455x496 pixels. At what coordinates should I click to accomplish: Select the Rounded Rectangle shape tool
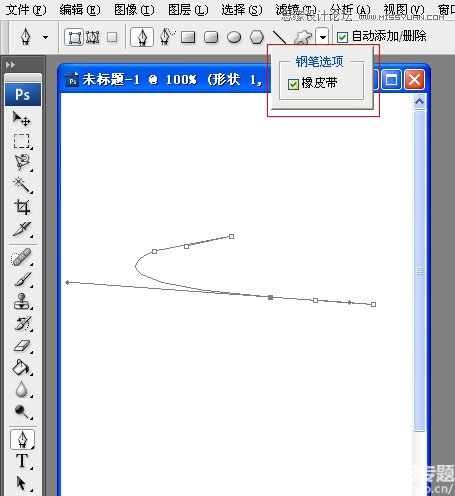pos(211,37)
